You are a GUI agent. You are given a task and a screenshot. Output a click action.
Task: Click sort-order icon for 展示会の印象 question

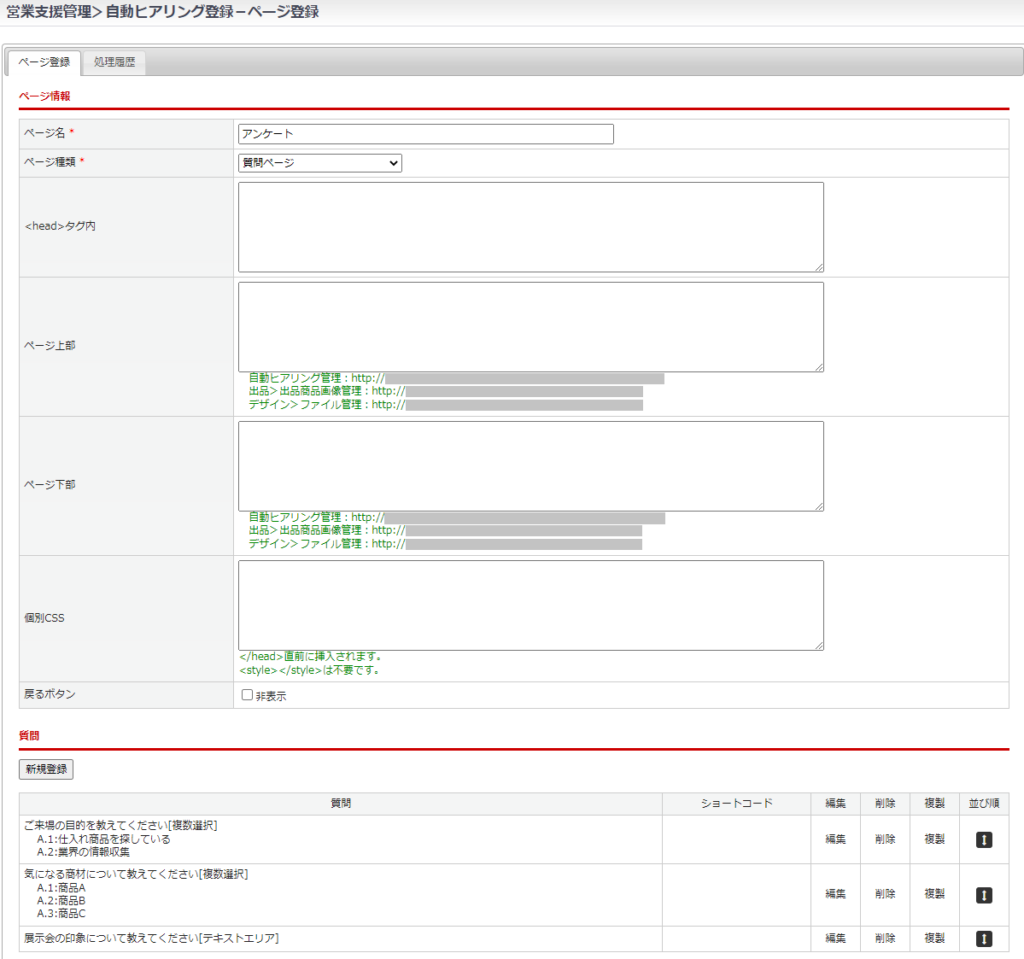pyautogui.click(x=984, y=939)
